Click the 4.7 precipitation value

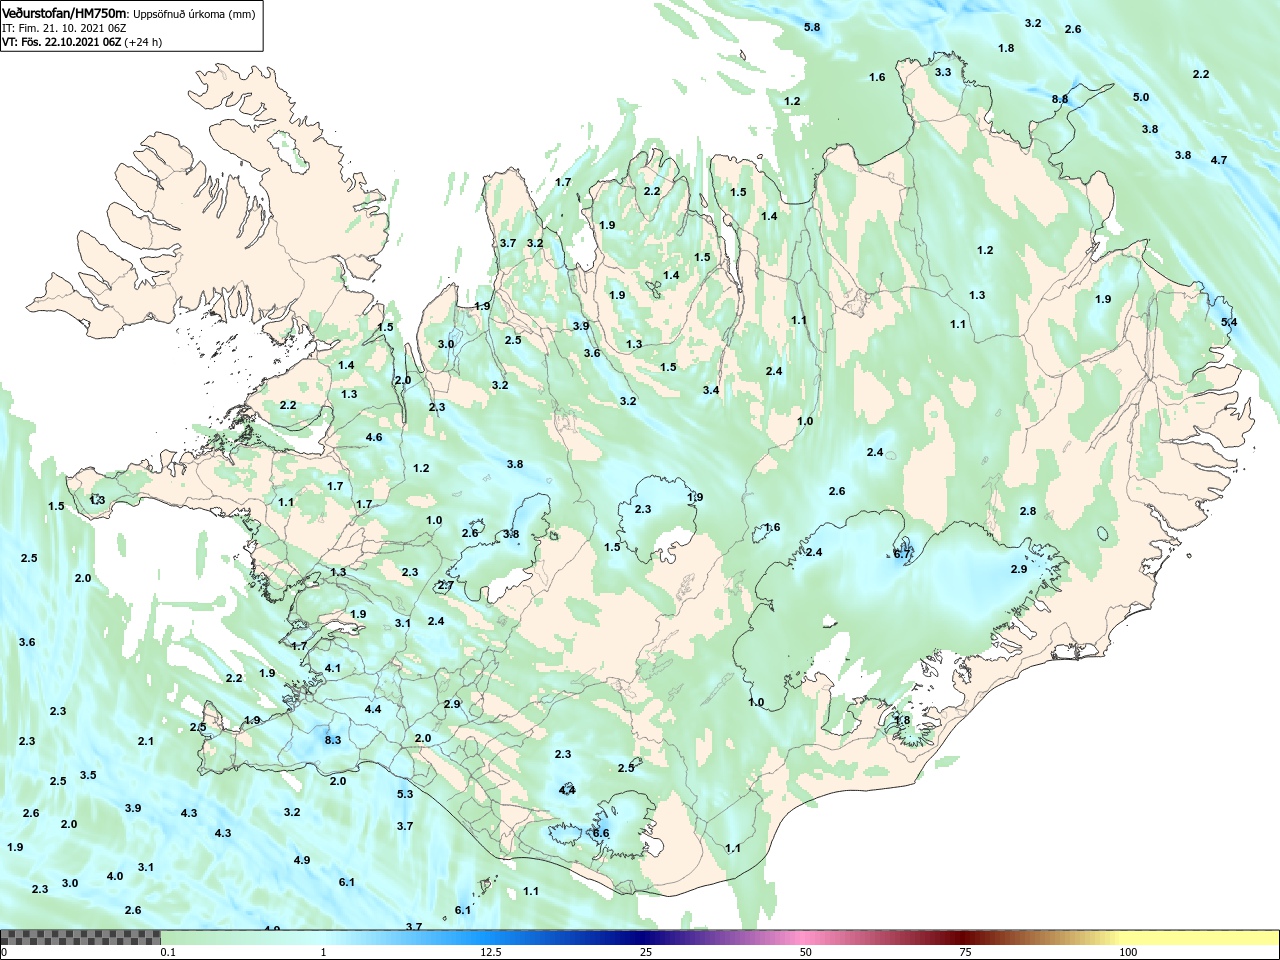tap(1219, 160)
